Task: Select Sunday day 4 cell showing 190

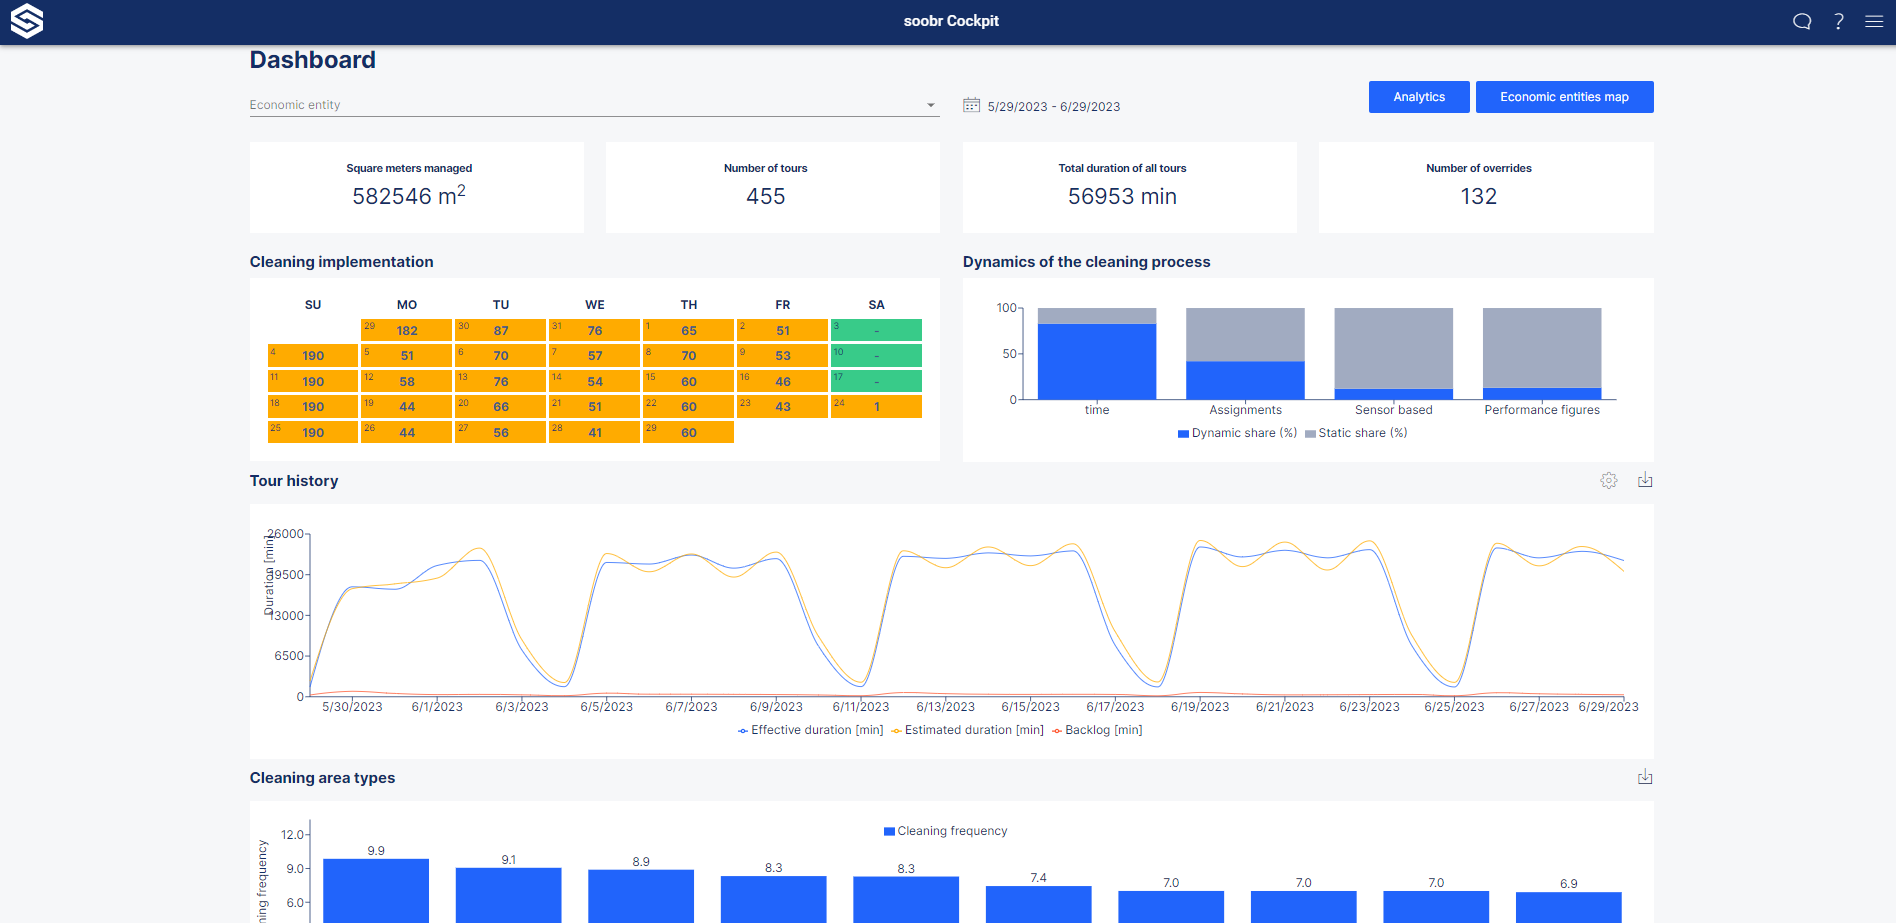Action: click(x=312, y=355)
